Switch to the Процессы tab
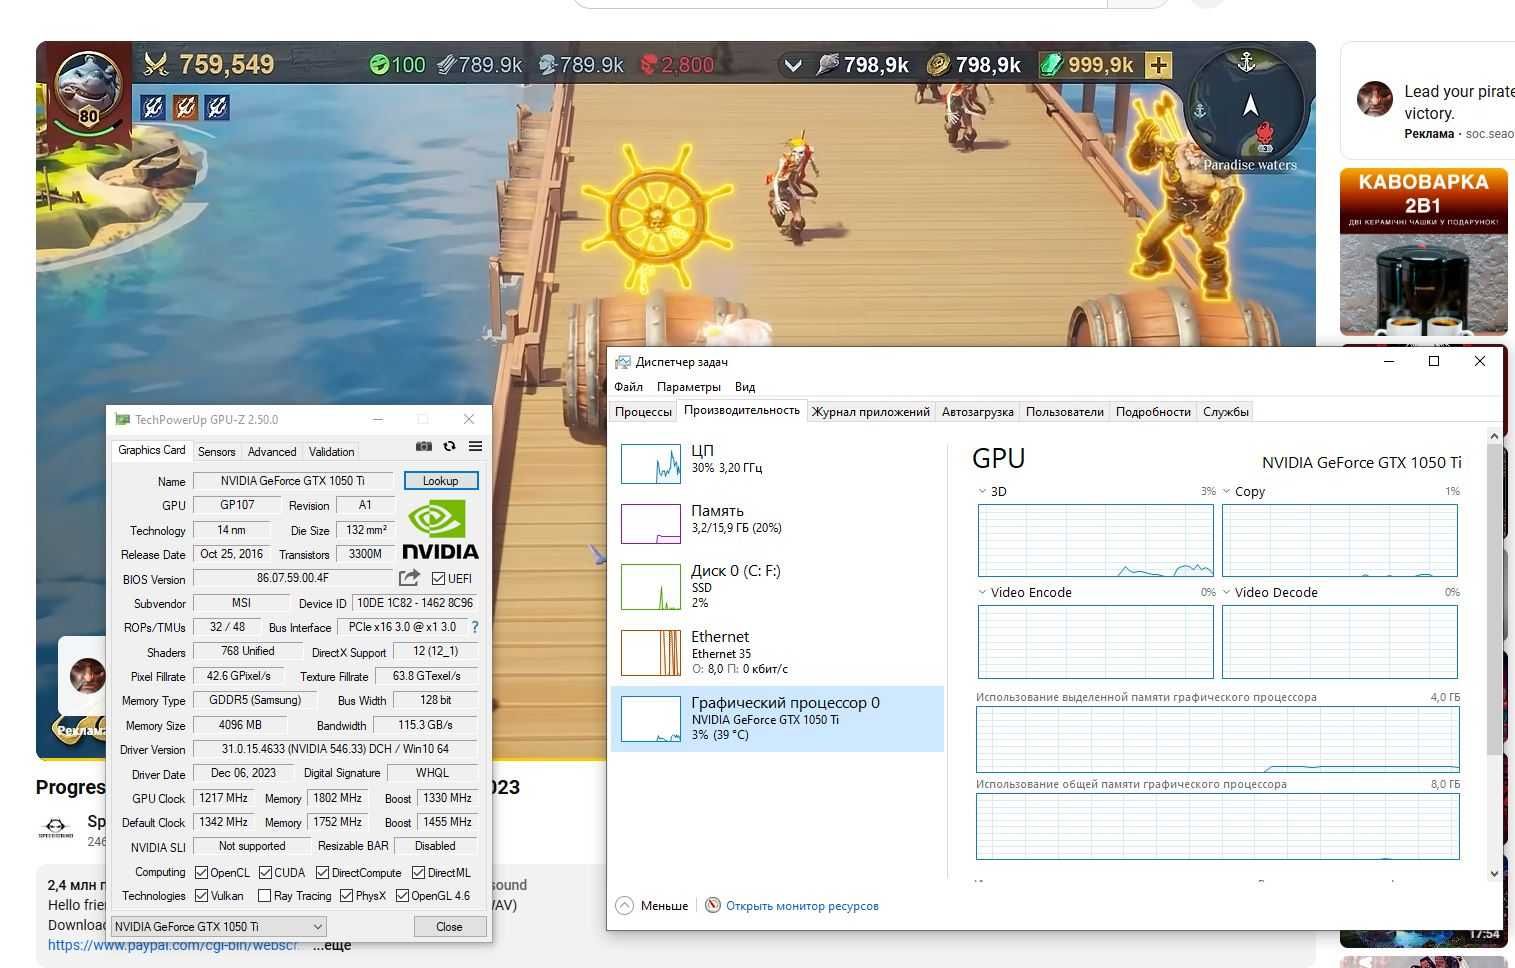The height and width of the screenshot is (968, 1515). click(x=643, y=411)
